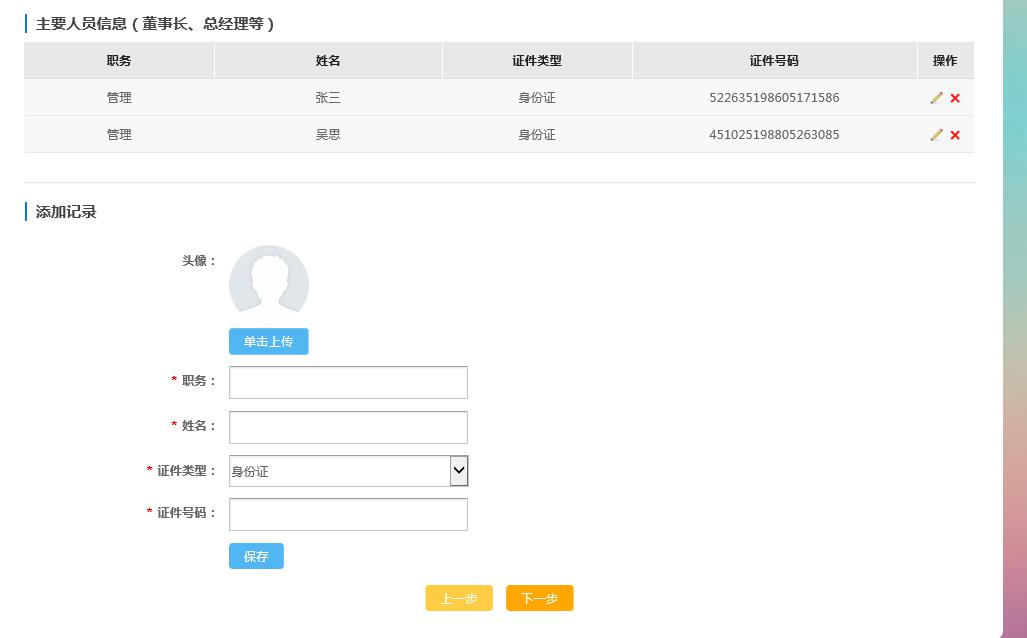Focus the 姓名 input field
This screenshot has width=1027, height=638.
coord(348,427)
